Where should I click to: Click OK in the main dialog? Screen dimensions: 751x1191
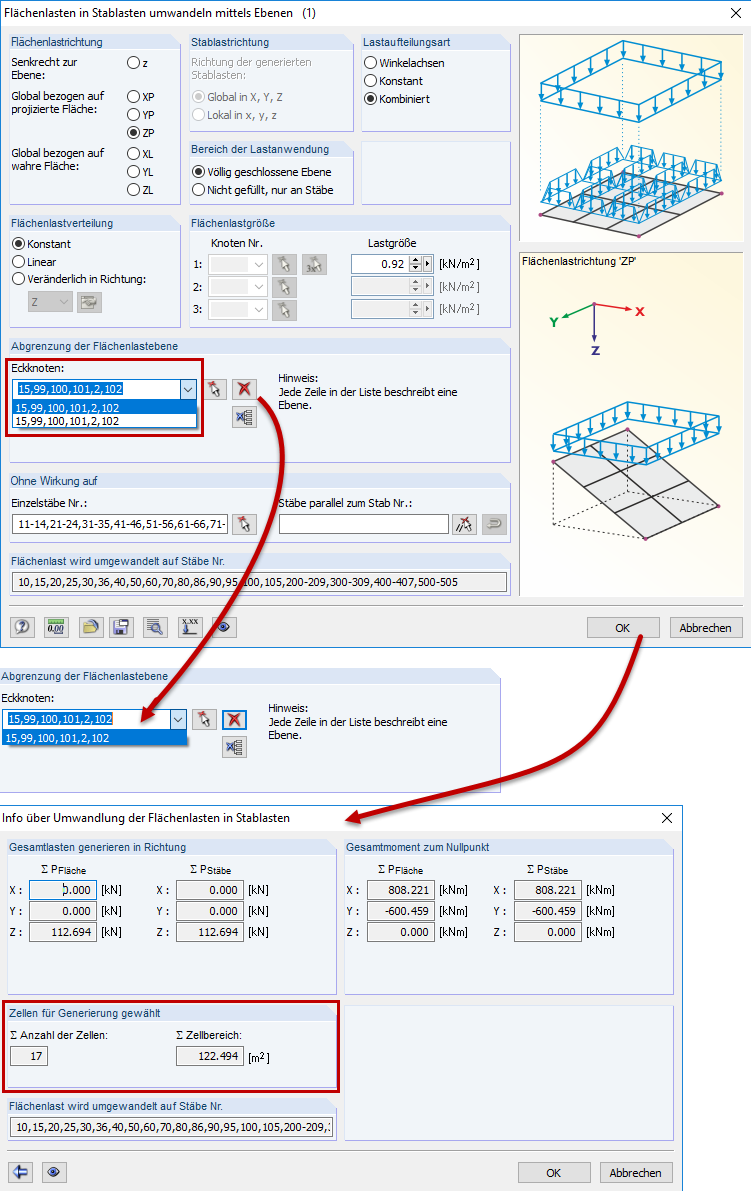pos(623,627)
